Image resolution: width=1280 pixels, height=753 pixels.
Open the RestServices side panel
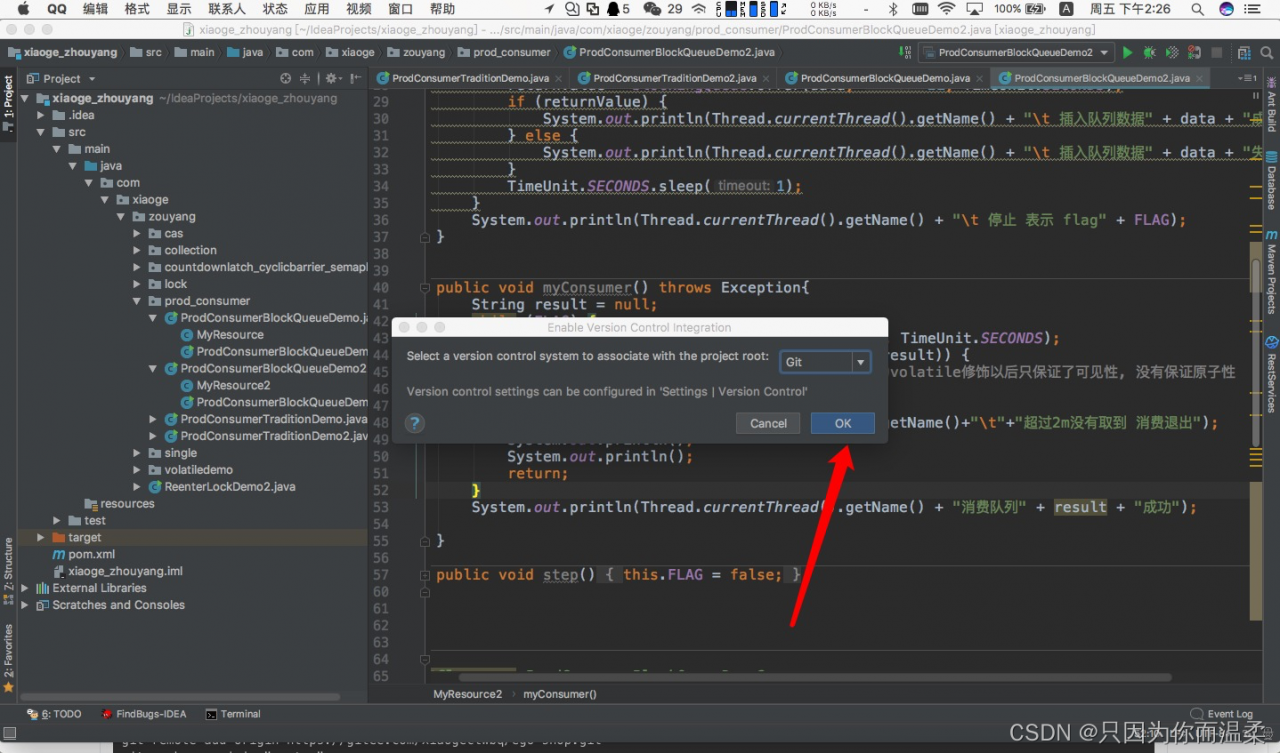tap(1271, 375)
